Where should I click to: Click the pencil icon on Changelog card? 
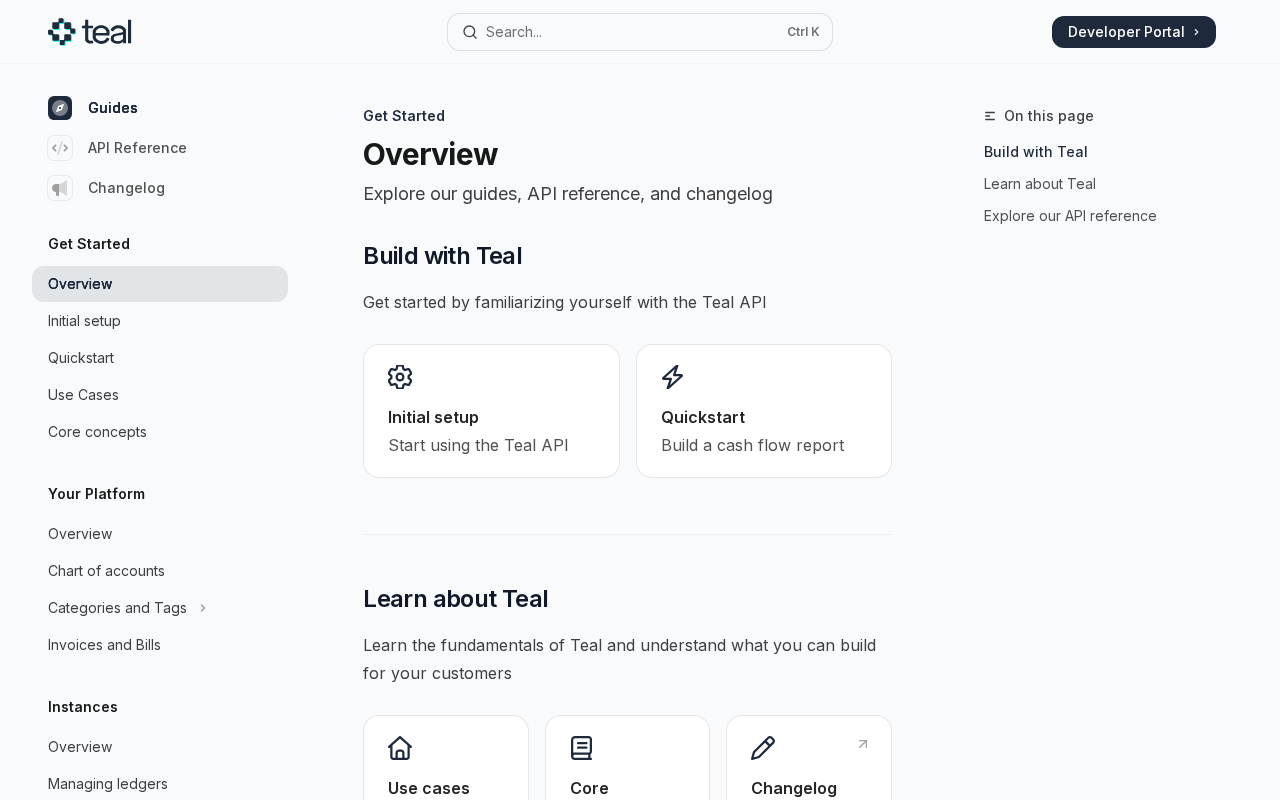pyautogui.click(x=763, y=748)
